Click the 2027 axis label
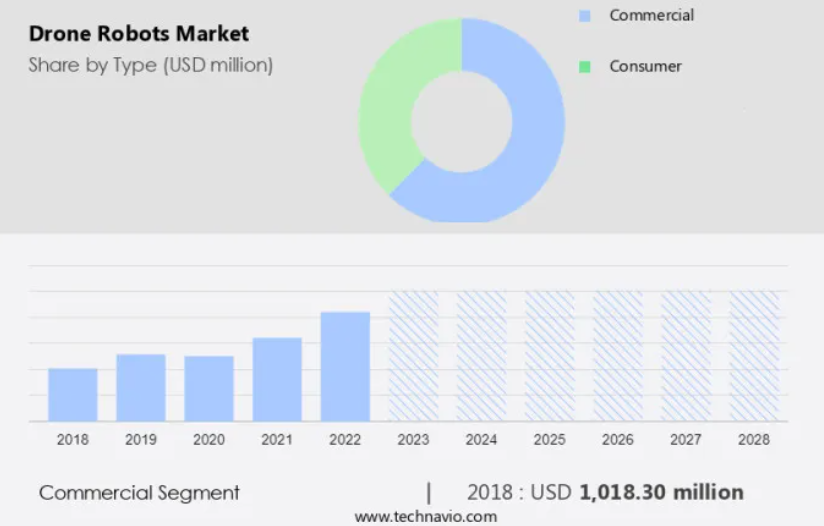 tap(686, 439)
